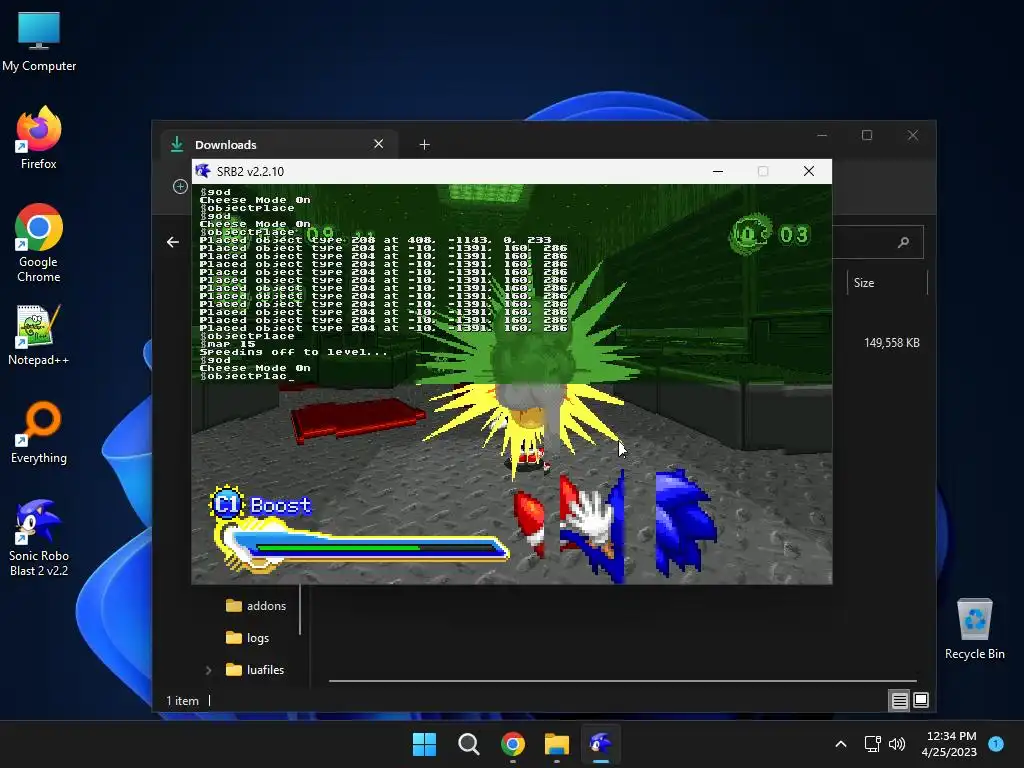Image resolution: width=1024 pixels, height=768 pixels.
Task: Open the Recycle Bin on the desktop
Action: 974,629
